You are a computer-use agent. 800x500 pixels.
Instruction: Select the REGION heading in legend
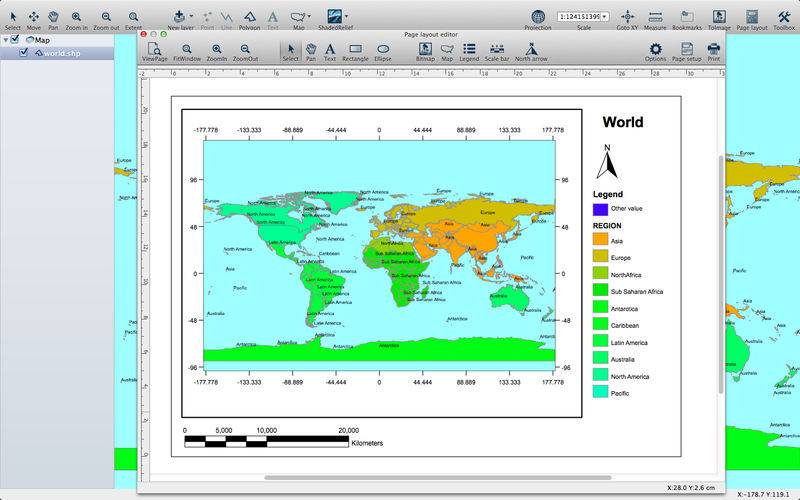click(x=607, y=226)
